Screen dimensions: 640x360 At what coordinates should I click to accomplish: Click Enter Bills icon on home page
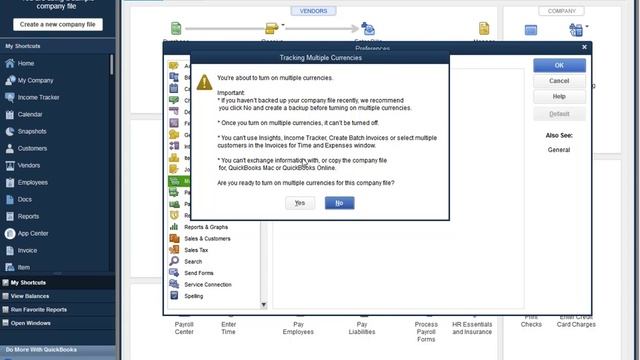click(368, 29)
